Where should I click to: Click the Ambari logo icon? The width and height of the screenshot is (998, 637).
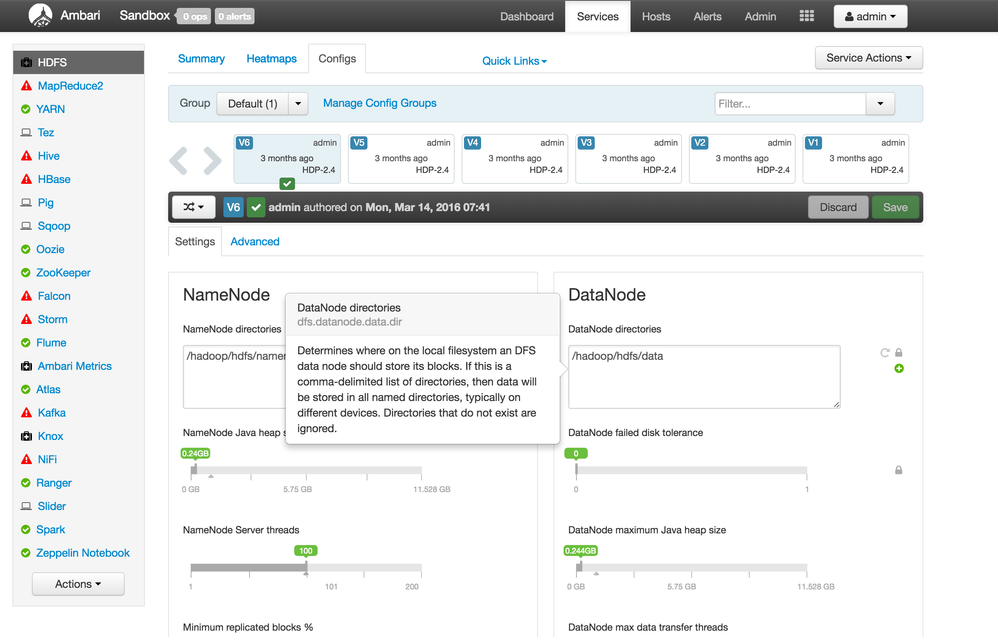[x=41, y=15]
